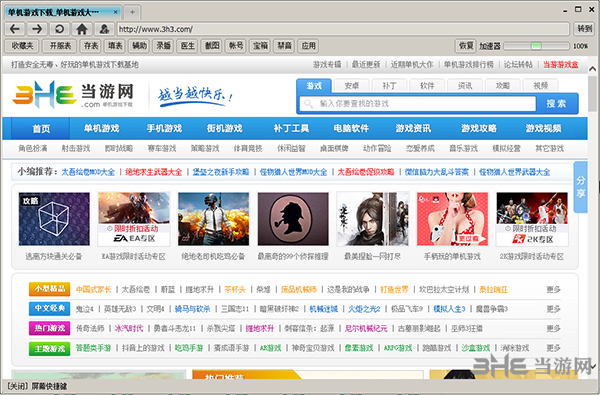The image size is (600, 395).
Task: Open 游戏攻略 in main navigation
Action: click(479, 128)
